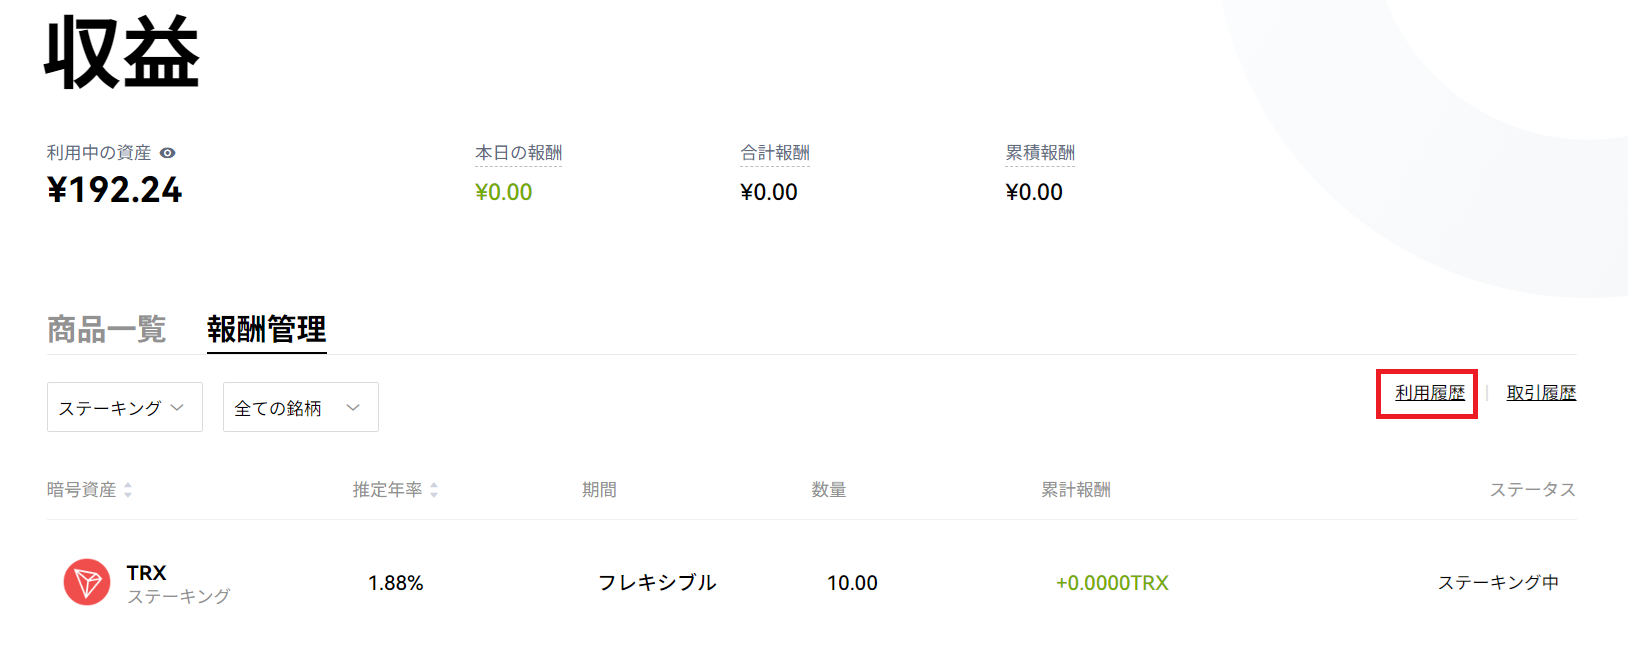The height and width of the screenshot is (650, 1628).
Task: Expand the 全ての銘柄 filter dropdown
Action: pos(301,407)
